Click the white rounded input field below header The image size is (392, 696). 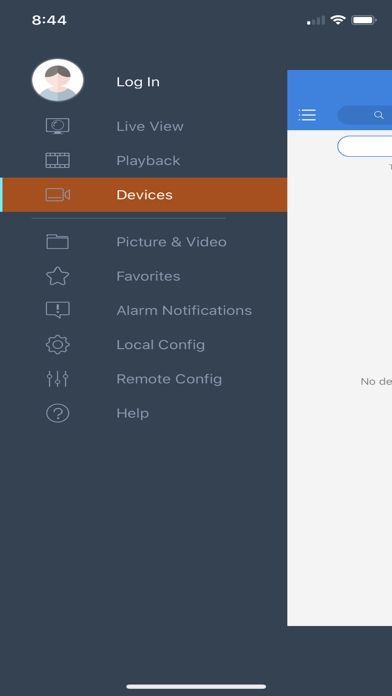364,146
